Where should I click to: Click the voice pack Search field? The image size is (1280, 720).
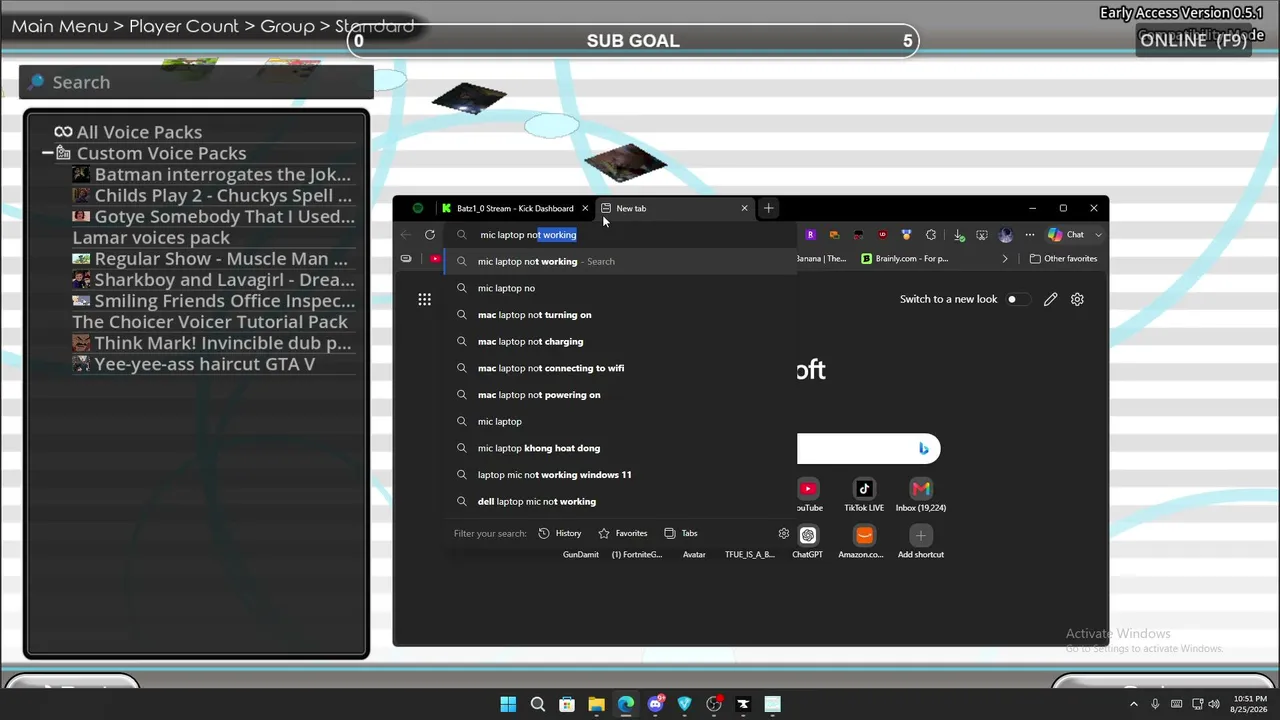196,82
